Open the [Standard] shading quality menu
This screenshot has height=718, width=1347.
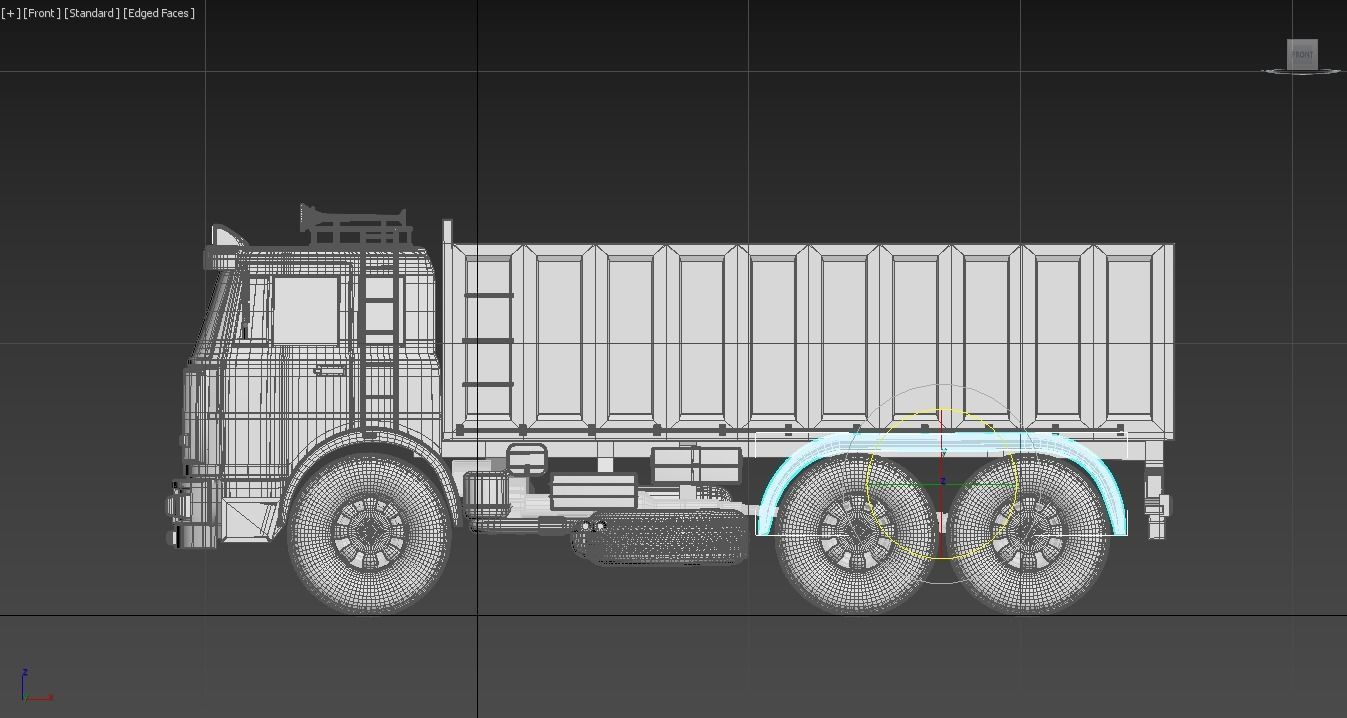[x=92, y=13]
